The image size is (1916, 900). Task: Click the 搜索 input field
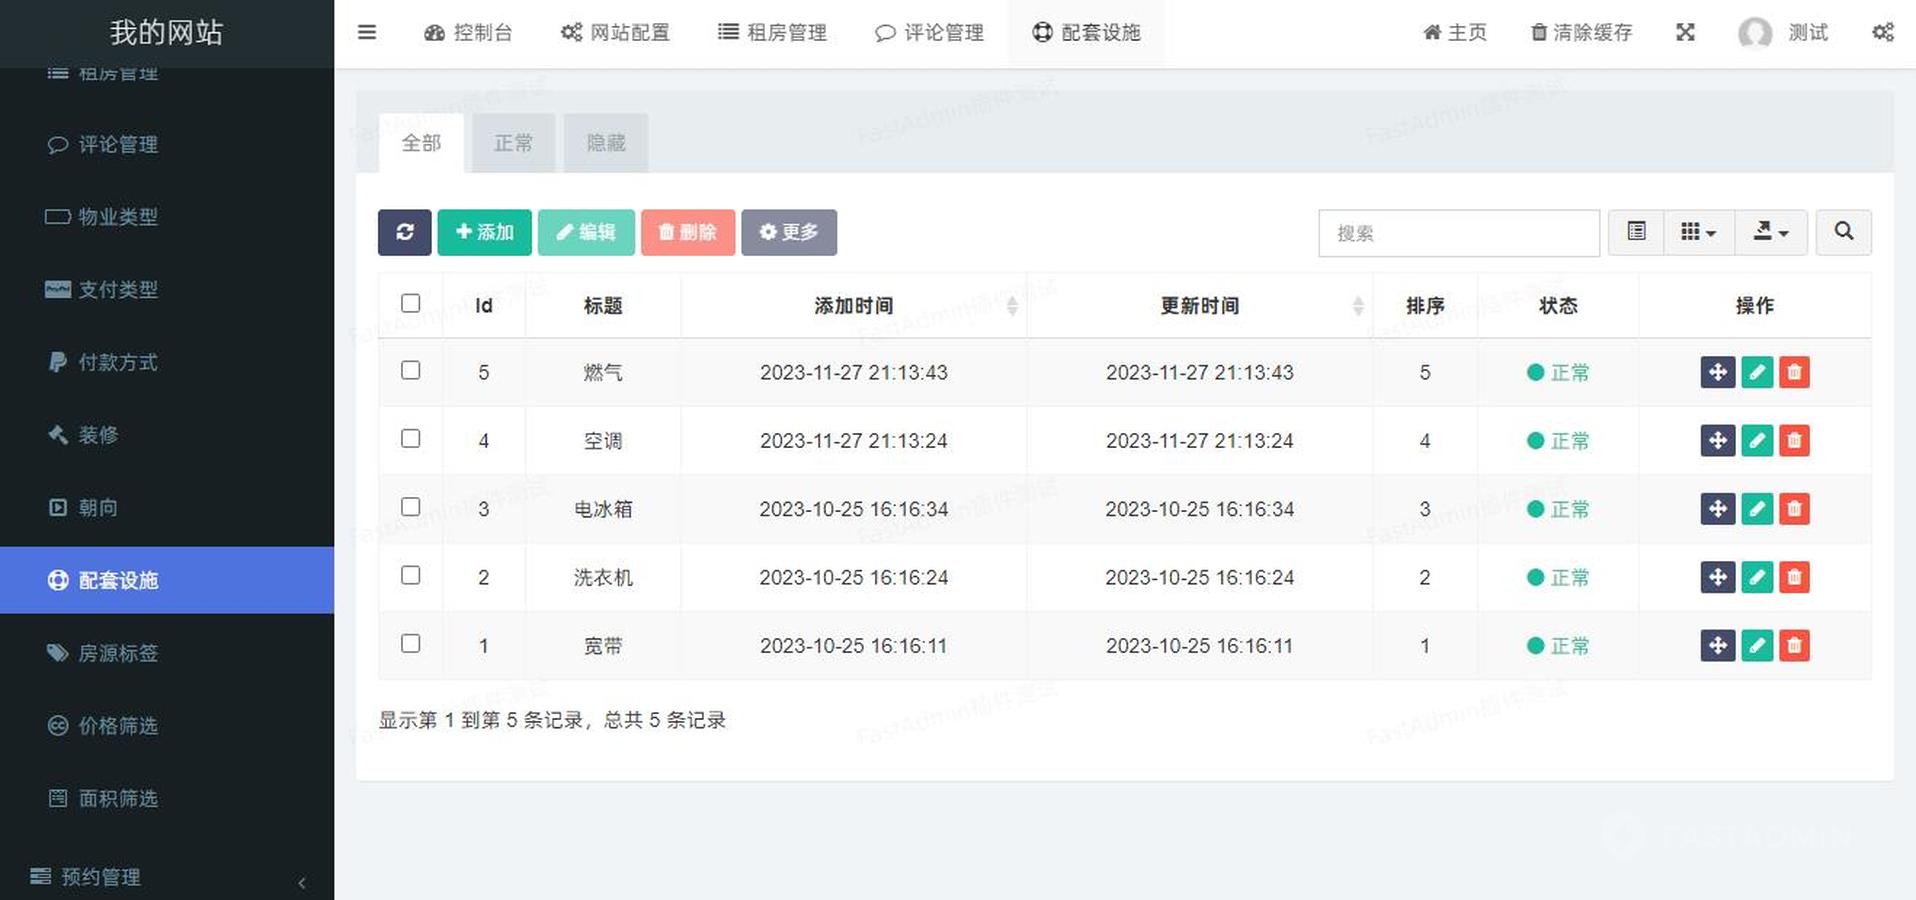[1458, 233]
